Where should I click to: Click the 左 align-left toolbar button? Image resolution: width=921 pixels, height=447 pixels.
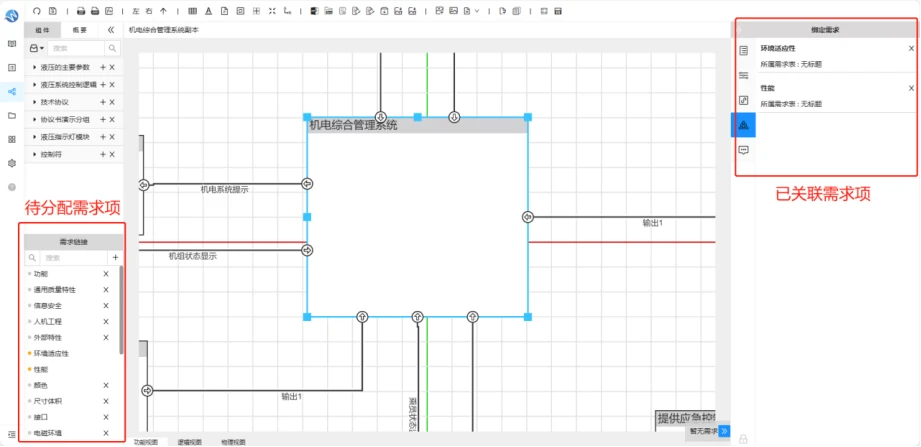click(x=136, y=11)
